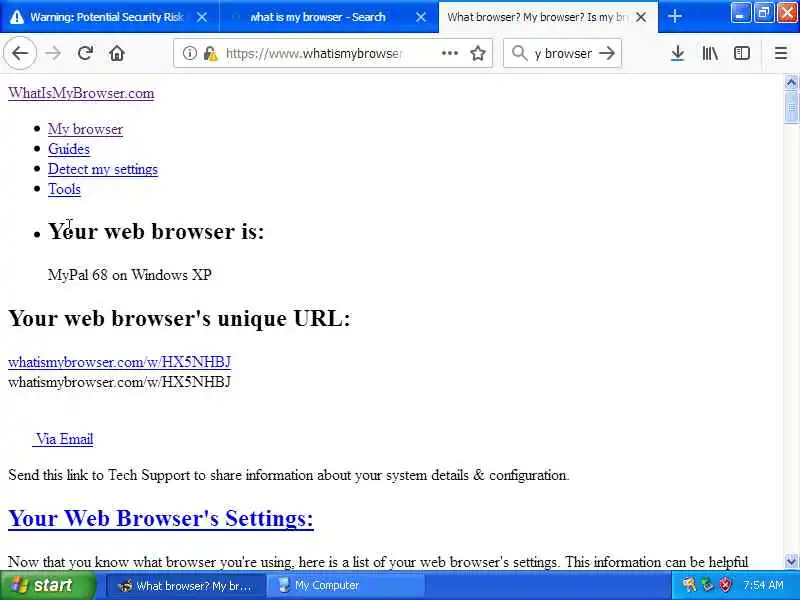The height and width of the screenshot is (600, 800).
Task: Switch to 'what is my browser - Search' tab
Action: [x=329, y=17]
